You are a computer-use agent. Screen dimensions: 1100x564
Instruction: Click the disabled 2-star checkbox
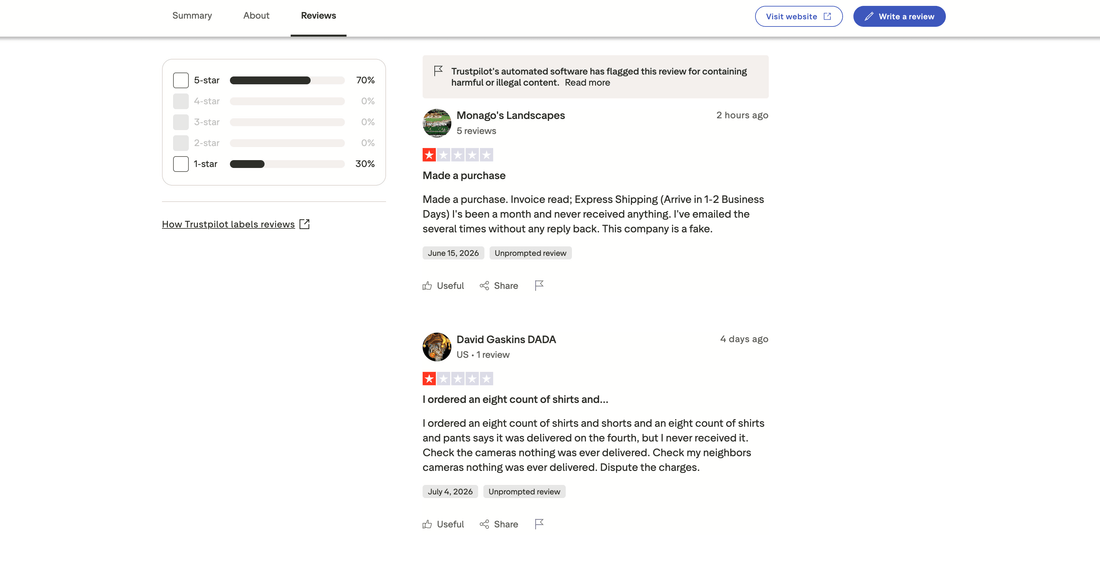point(181,143)
